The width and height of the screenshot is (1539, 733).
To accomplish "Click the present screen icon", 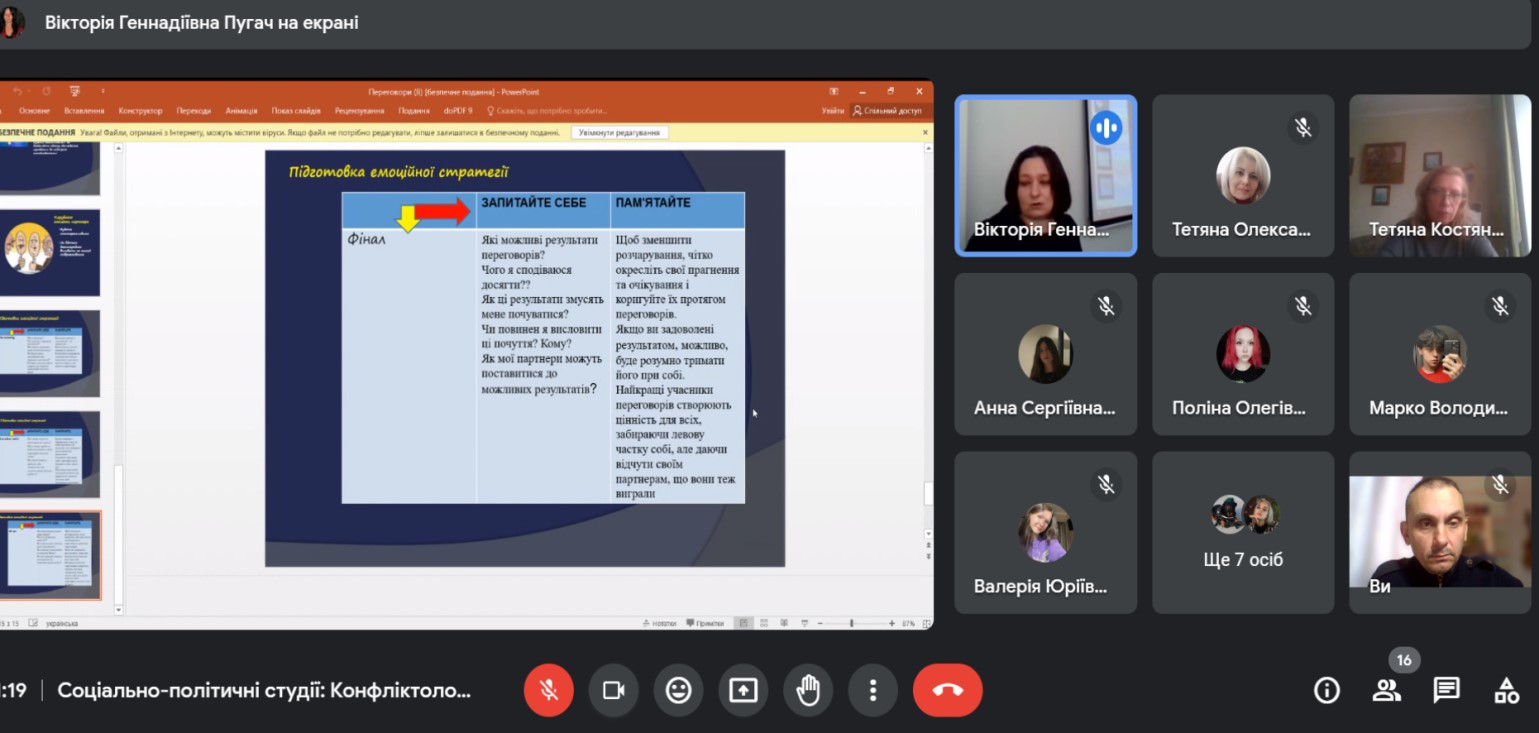I will [743, 690].
